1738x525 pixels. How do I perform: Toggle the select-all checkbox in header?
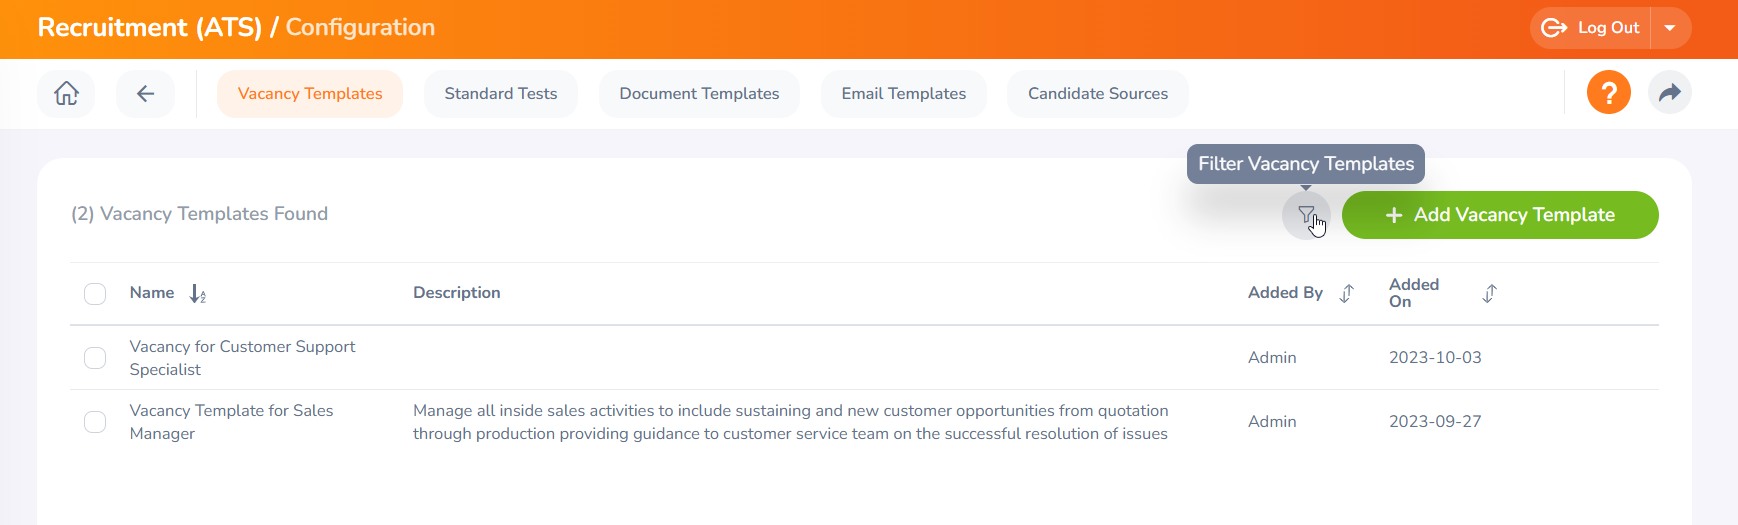pyautogui.click(x=95, y=294)
